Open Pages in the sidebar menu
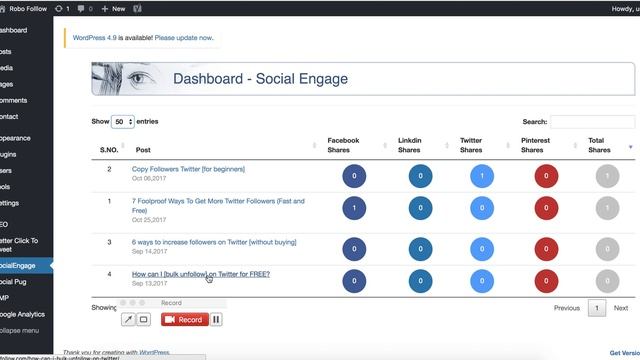Image resolution: width=640 pixels, height=360 pixels. [7, 84]
